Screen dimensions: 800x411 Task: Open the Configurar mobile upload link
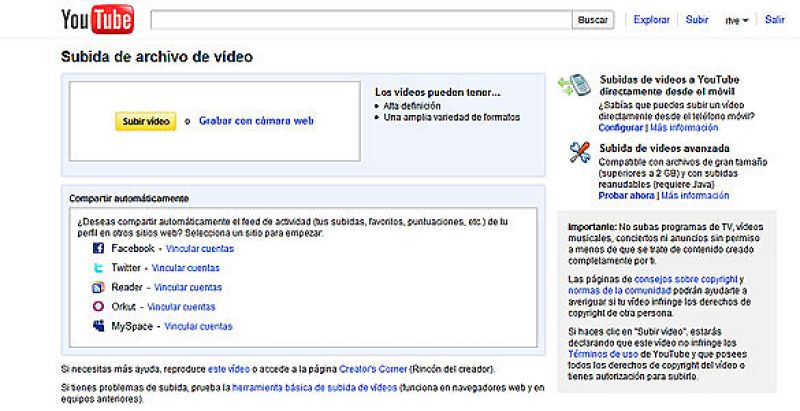(621, 128)
